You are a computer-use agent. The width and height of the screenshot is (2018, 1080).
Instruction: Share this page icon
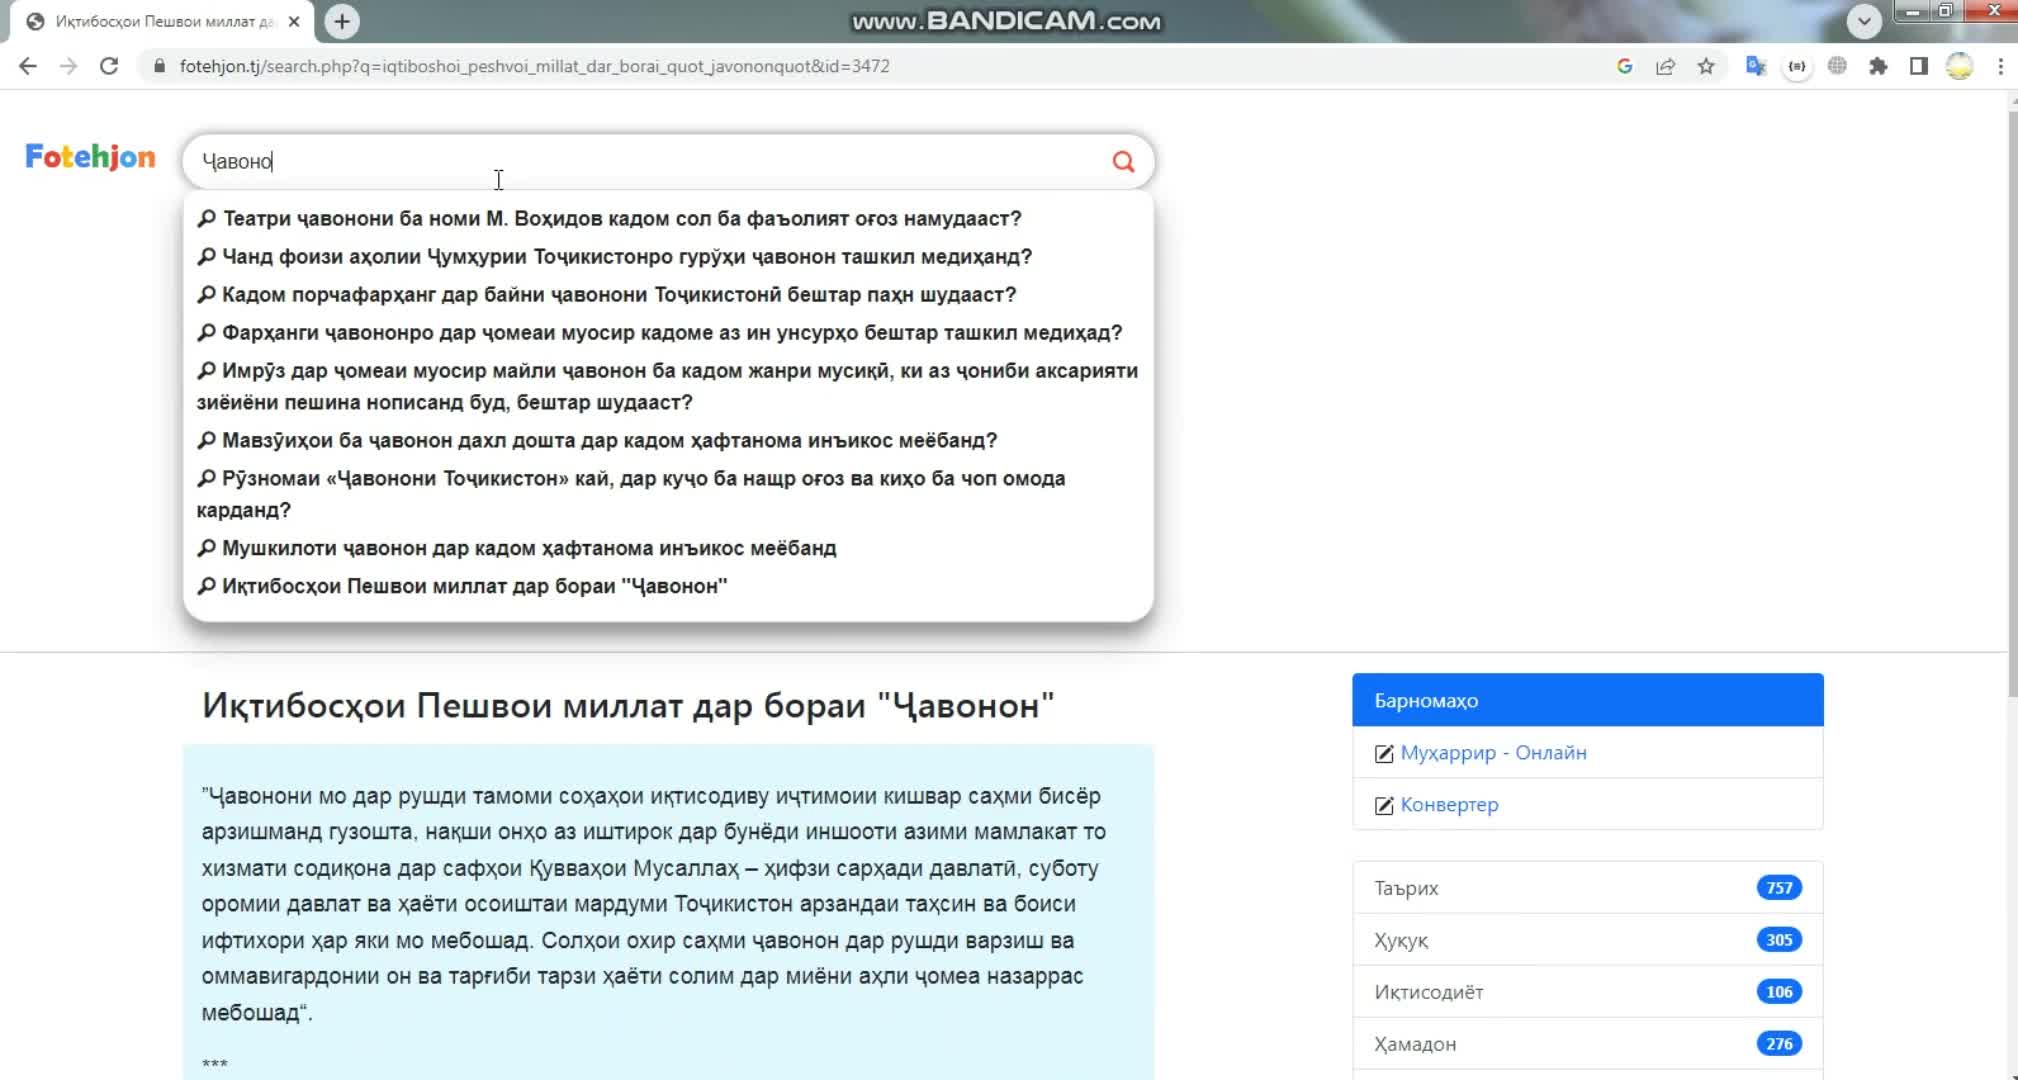click(1665, 66)
